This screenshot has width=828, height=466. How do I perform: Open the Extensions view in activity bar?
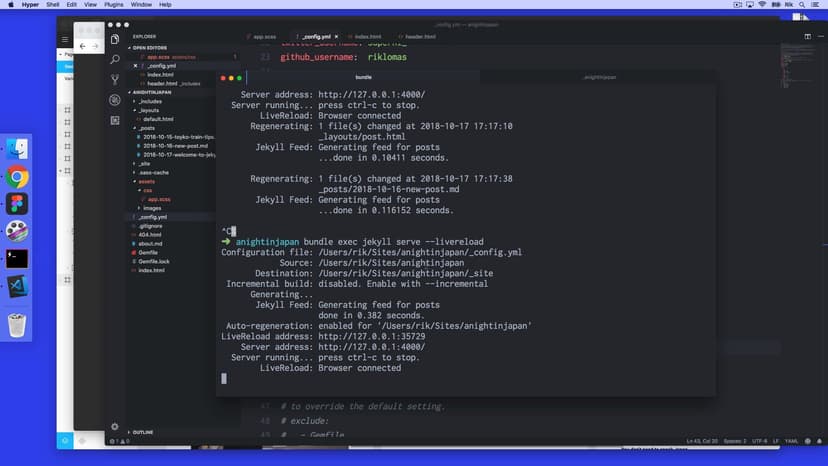click(115, 120)
